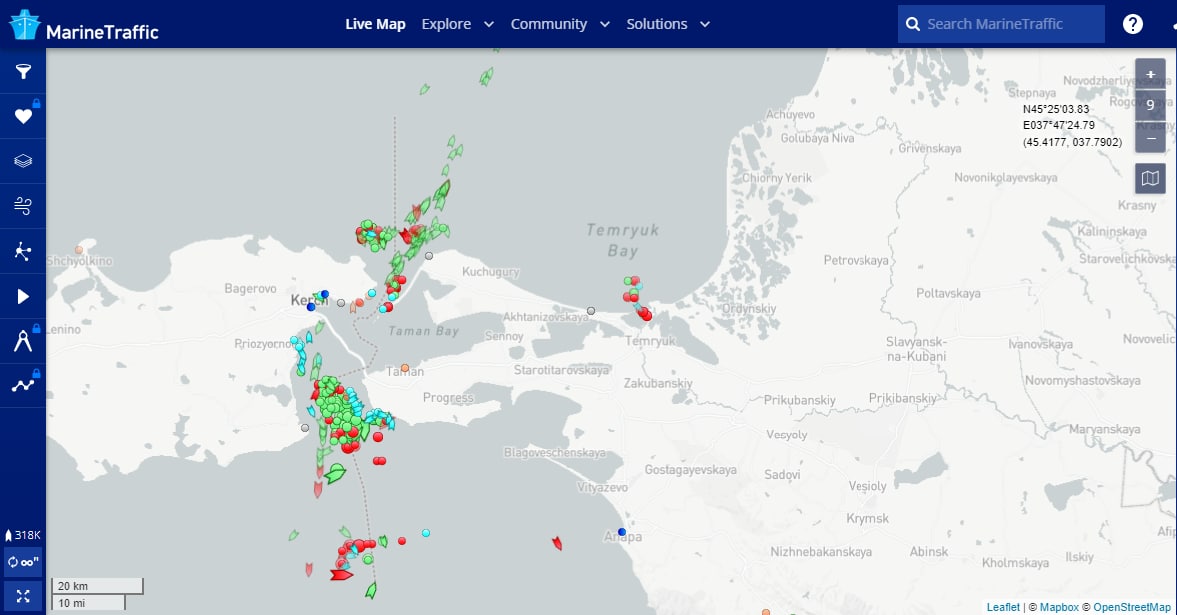Click the blue marker at Anapa
Image resolution: width=1177 pixels, height=615 pixels.
point(622,532)
